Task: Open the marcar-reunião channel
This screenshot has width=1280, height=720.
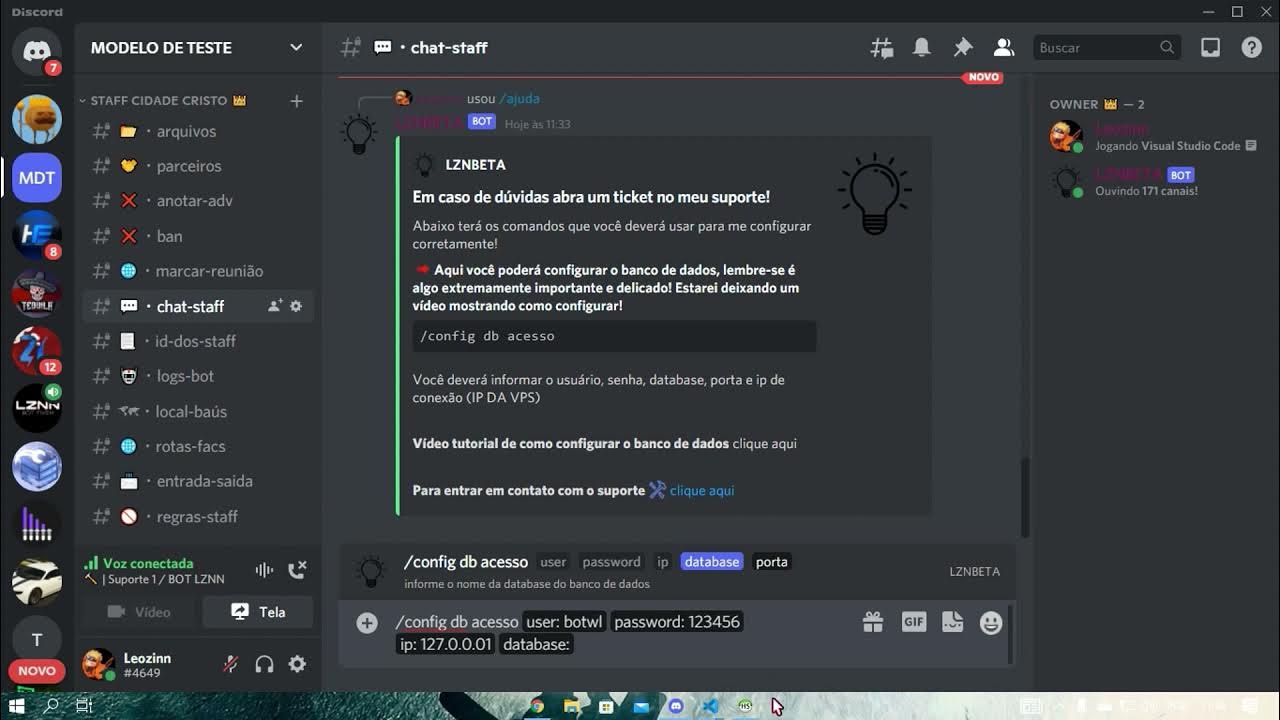Action: pos(198,271)
